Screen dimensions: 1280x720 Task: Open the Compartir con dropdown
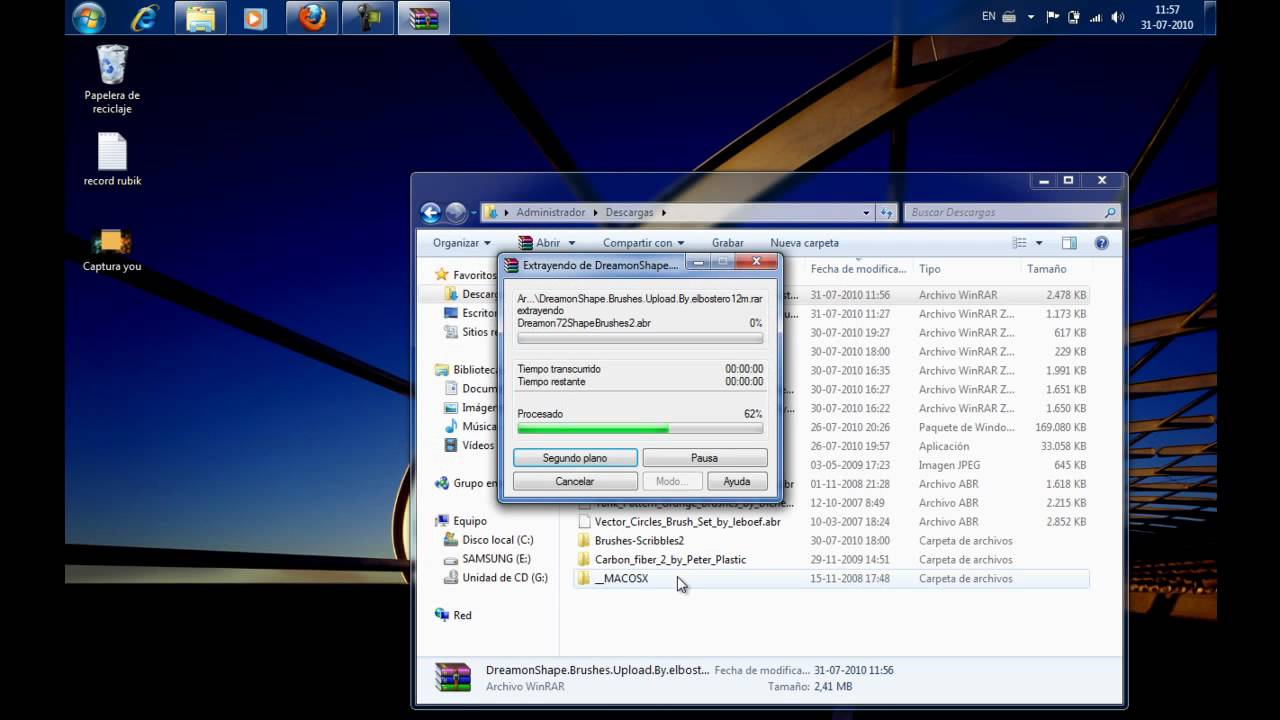(x=643, y=243)
